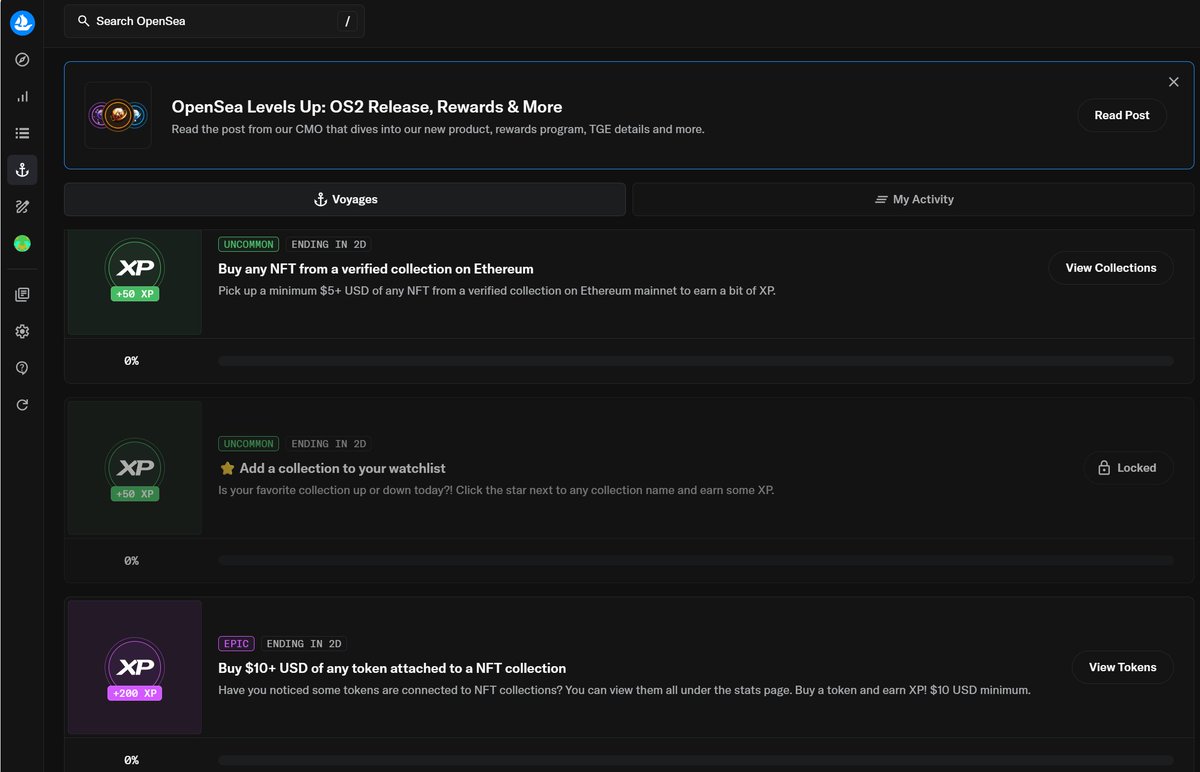Click the star icon beside Add a collection
1200x772 pixels.
227,468
